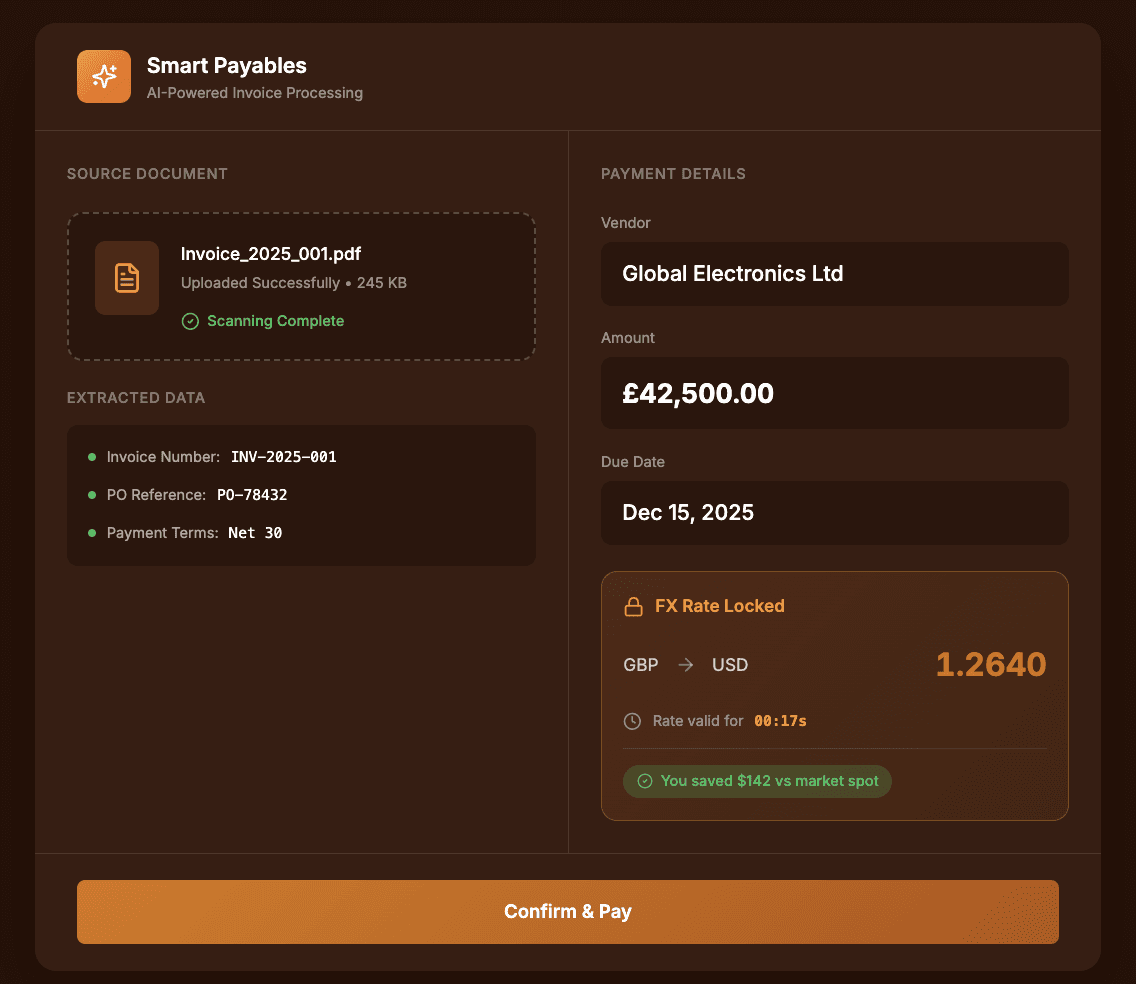Click the locked exchange rate 1.2640
Image resolution: width=1136 pixels, height=984 pixels.
click(990, 665)
